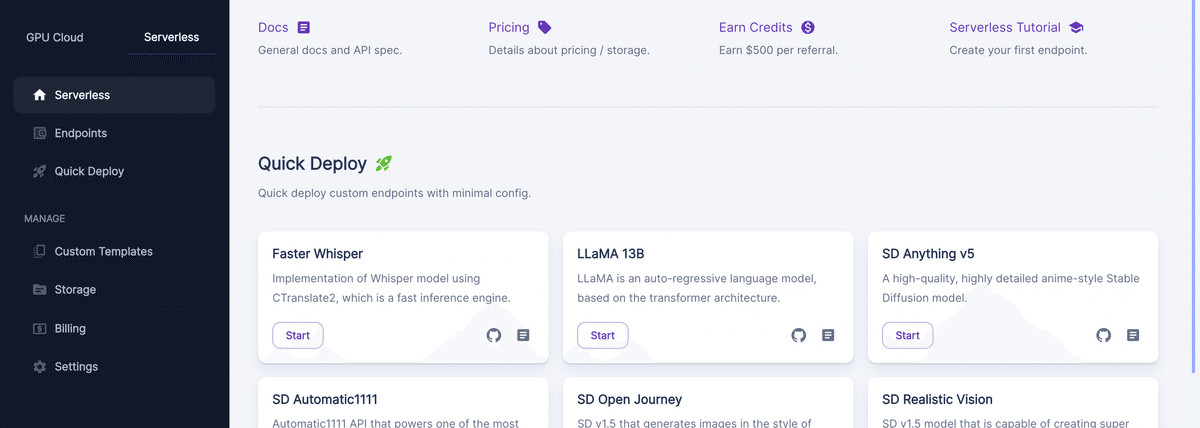Open Settings from the sidebar
Viewport: 1200px width, 428px height.
tap(76, 367)
